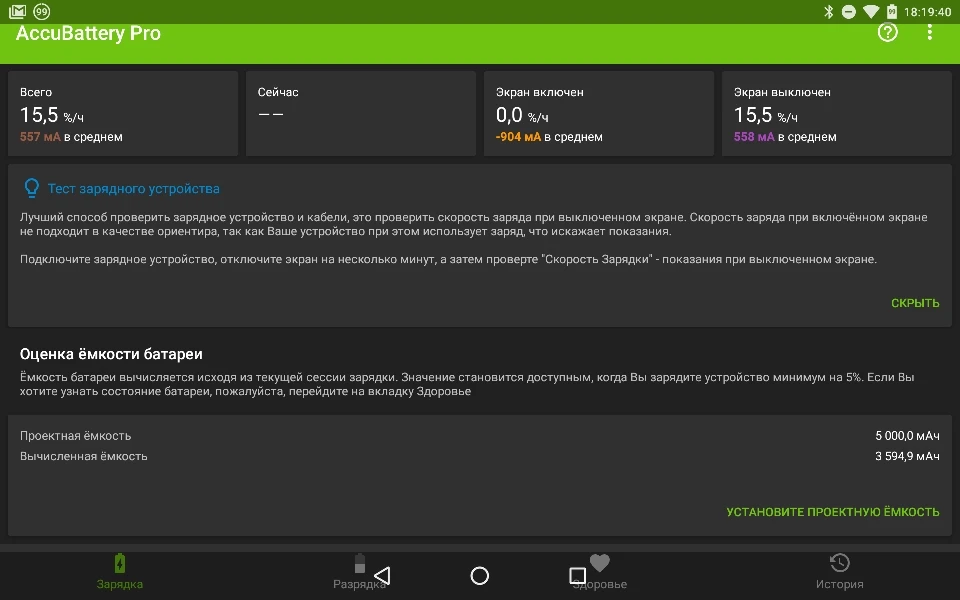Tap the Wi-Fi status icon
The width and height of the screenshot is (960, 600).
[870, 12]
